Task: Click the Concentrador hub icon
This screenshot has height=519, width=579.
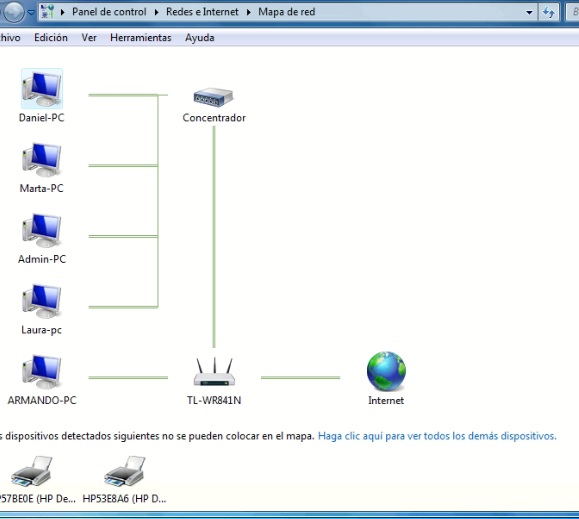Action: pyautogui.click(x=213, y=97)
